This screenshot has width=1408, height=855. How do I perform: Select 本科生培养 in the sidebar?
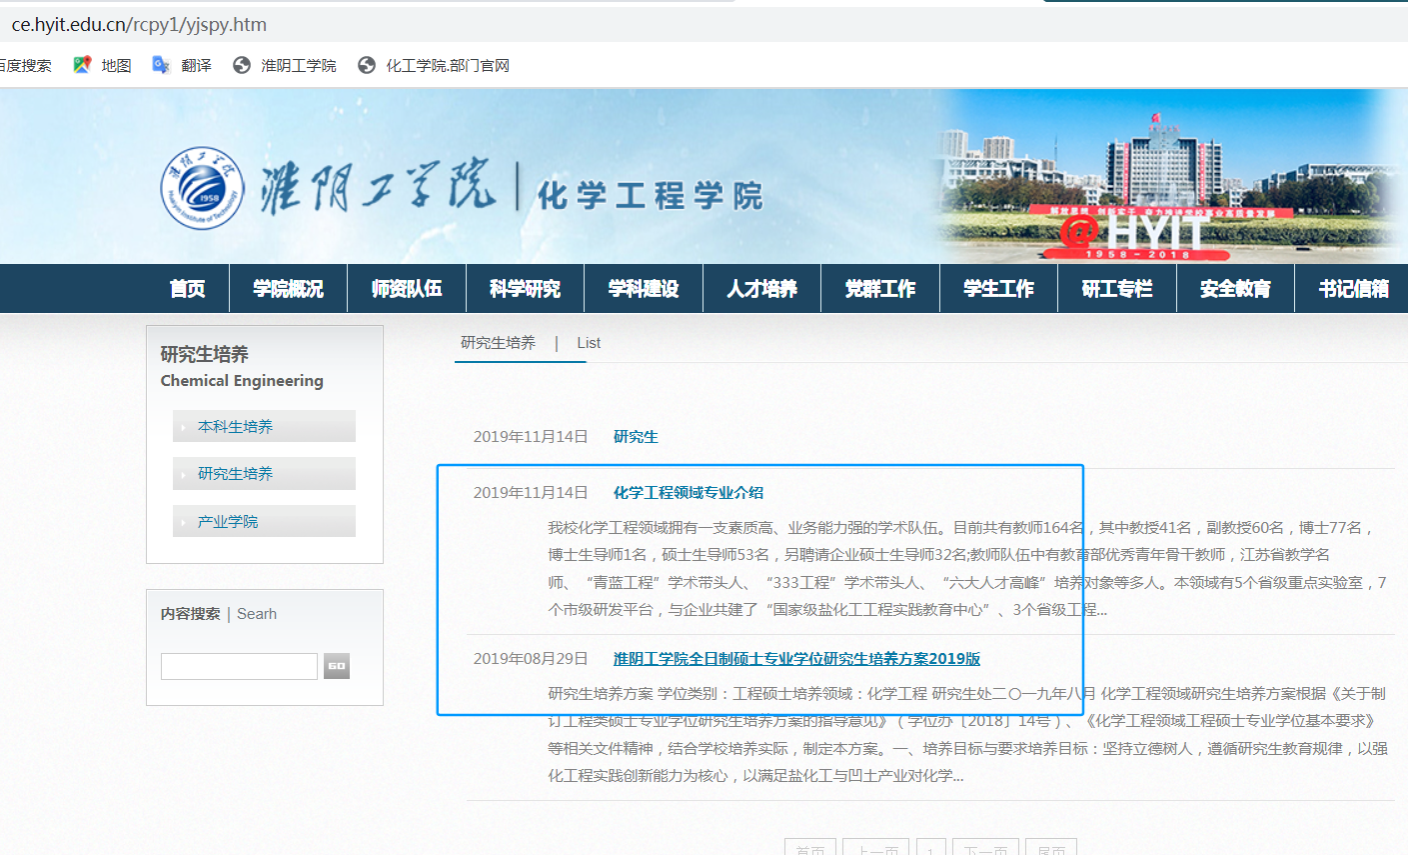235,426
